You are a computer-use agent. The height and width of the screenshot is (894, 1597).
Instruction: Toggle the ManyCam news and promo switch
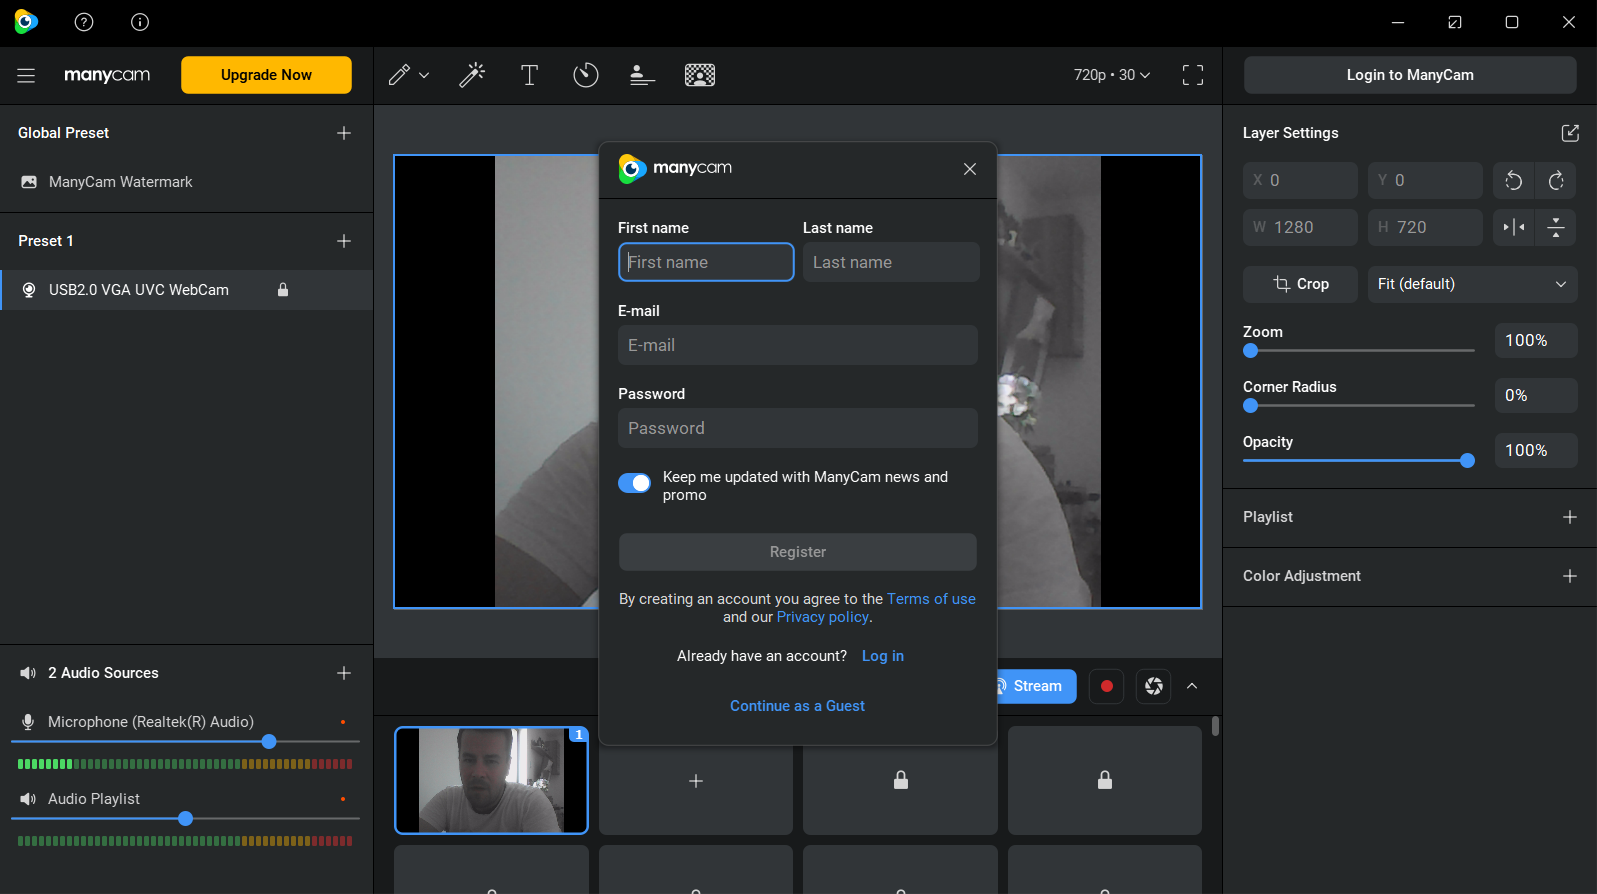coord(634,483)
